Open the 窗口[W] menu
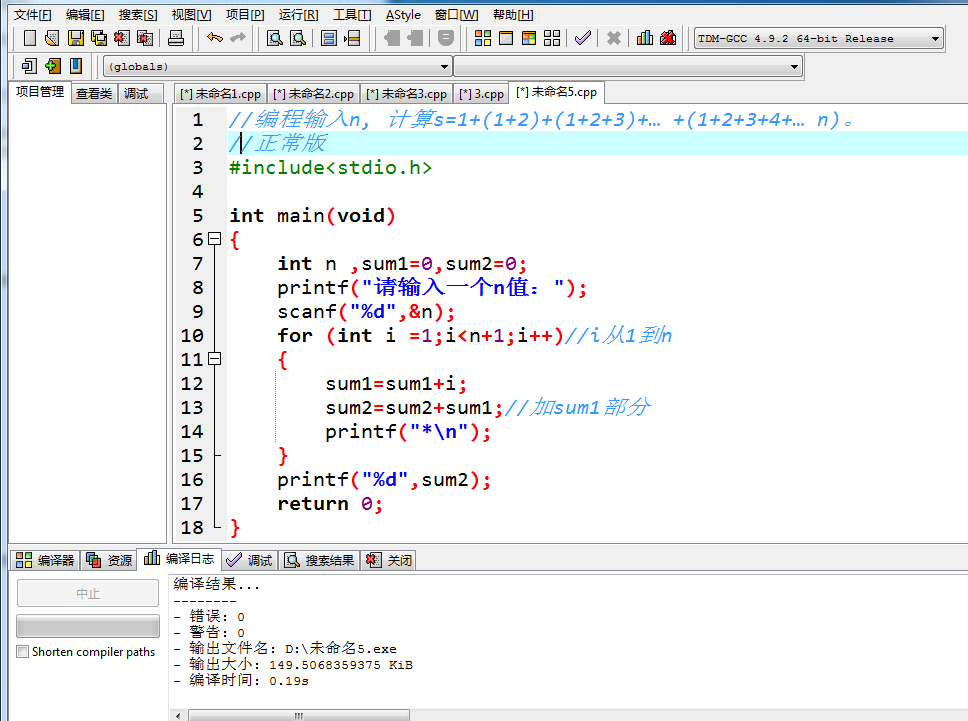The image size is (968, 721). coord(457,15)
